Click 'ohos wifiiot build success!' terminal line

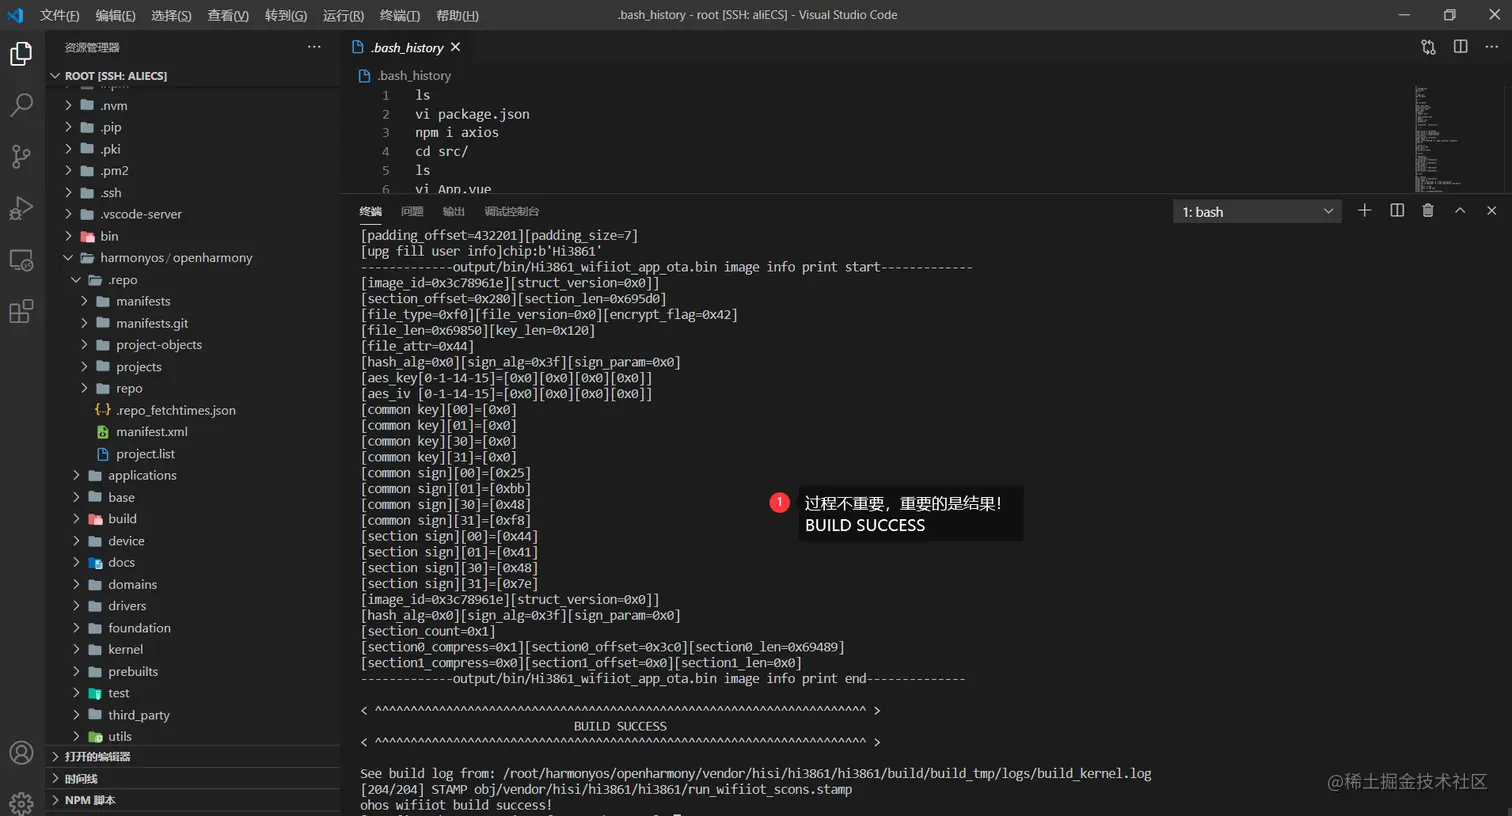(456, 805)
